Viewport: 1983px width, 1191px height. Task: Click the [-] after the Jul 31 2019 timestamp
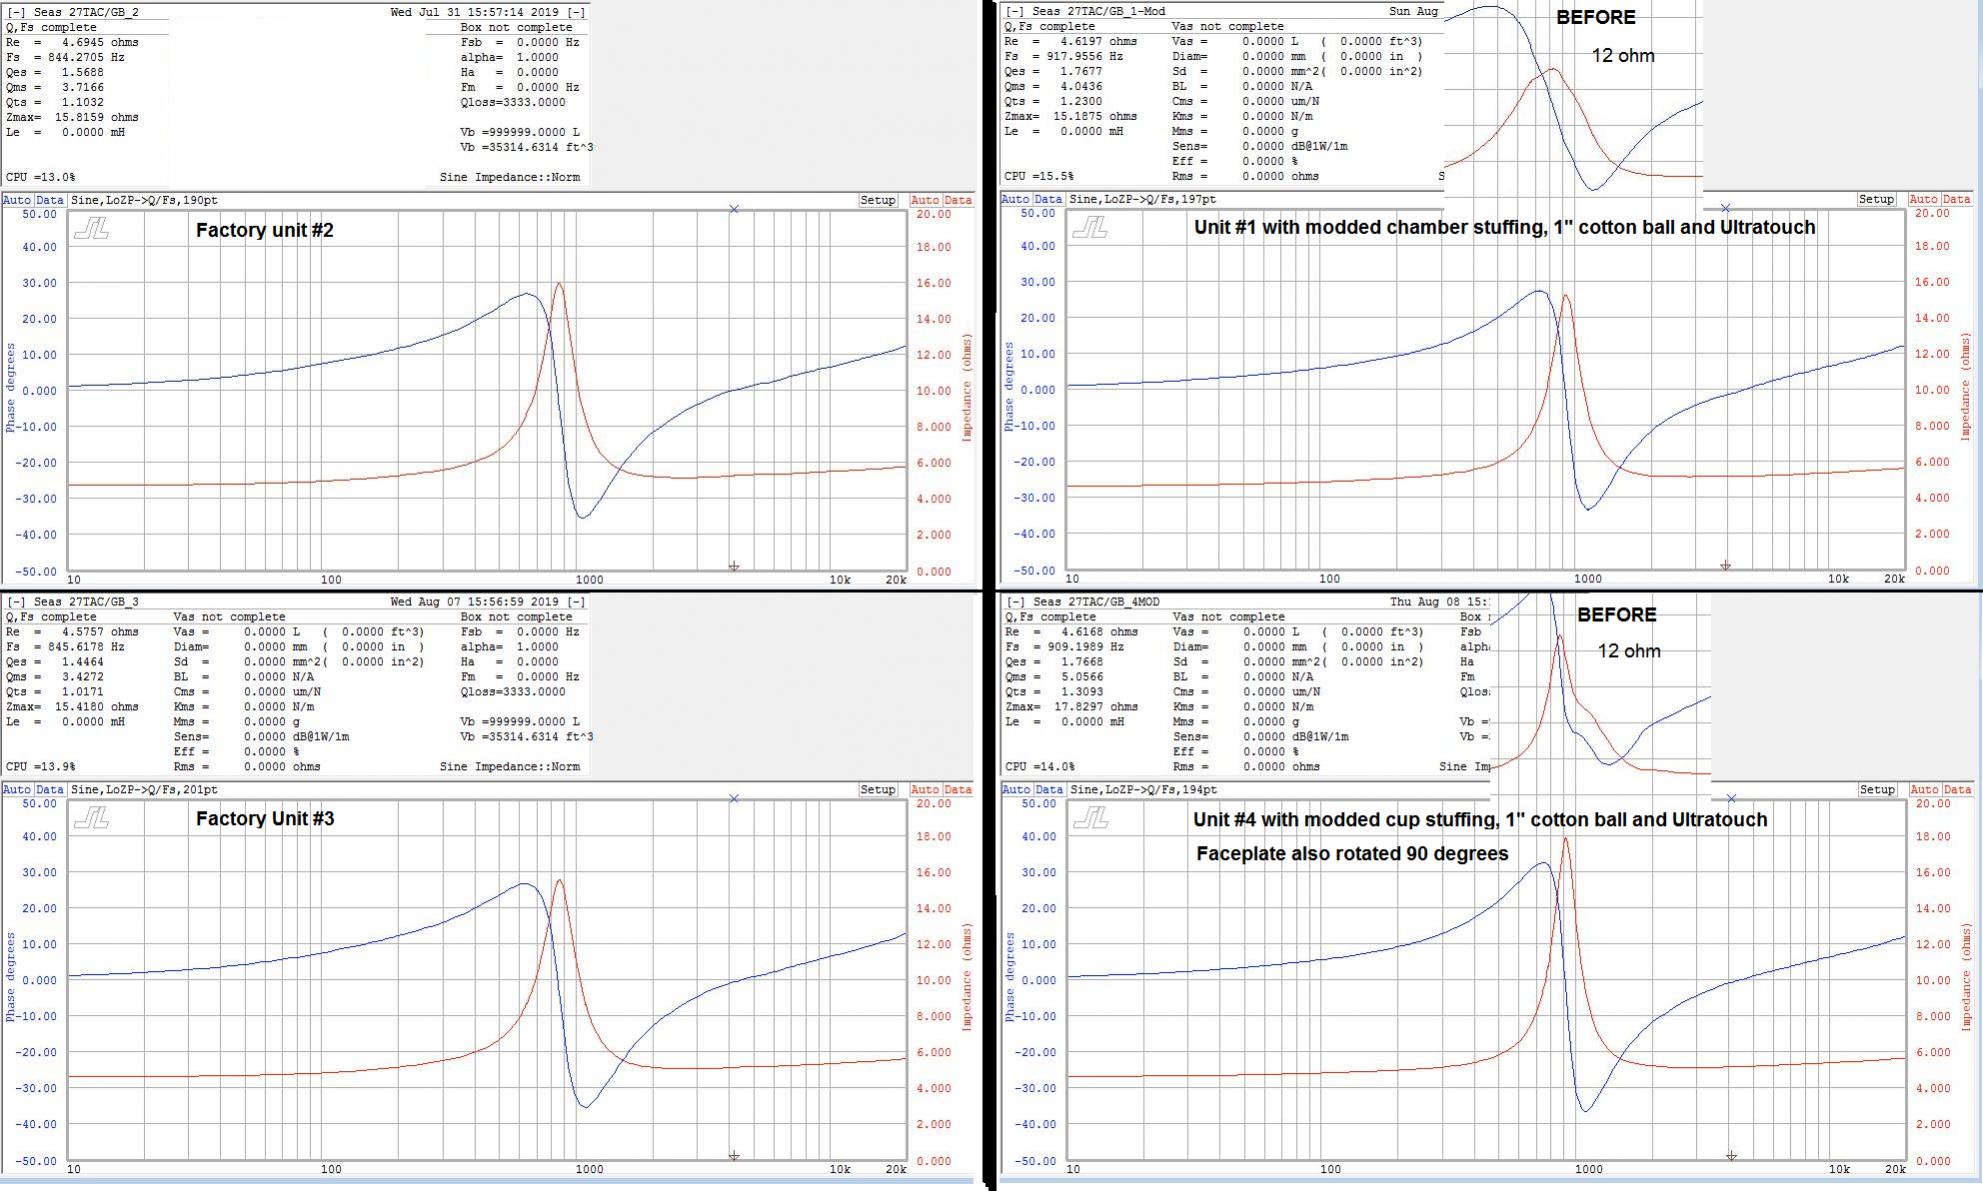tap(576, 12)
